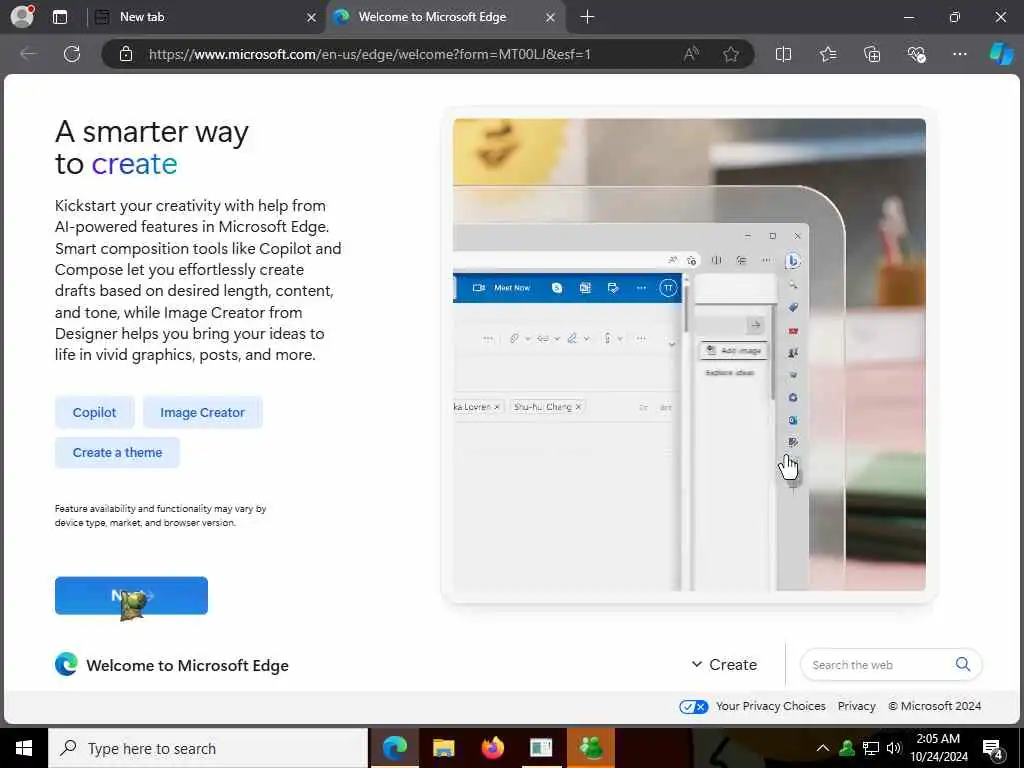
Task: Open the volume control
Action: [893, 748]
